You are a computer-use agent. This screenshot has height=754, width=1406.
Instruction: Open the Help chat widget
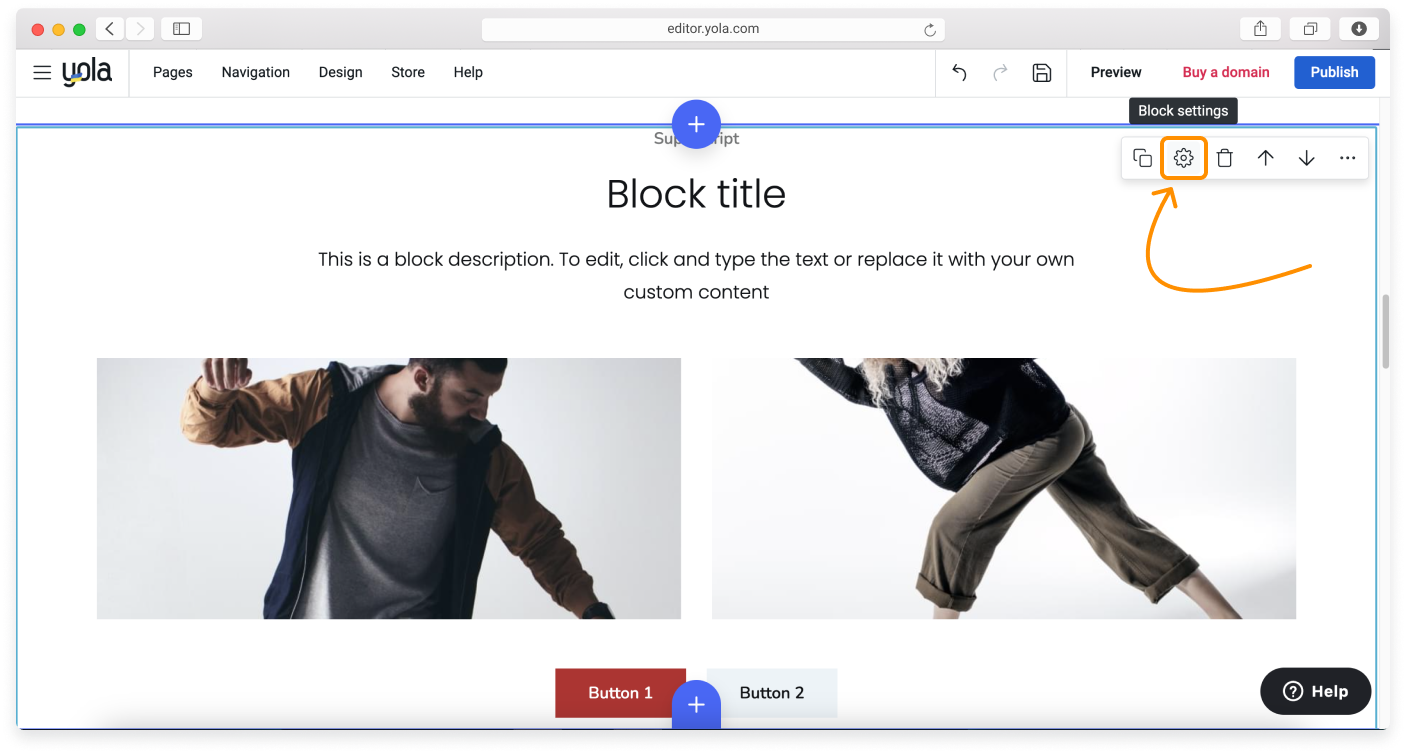point(1315,691)
